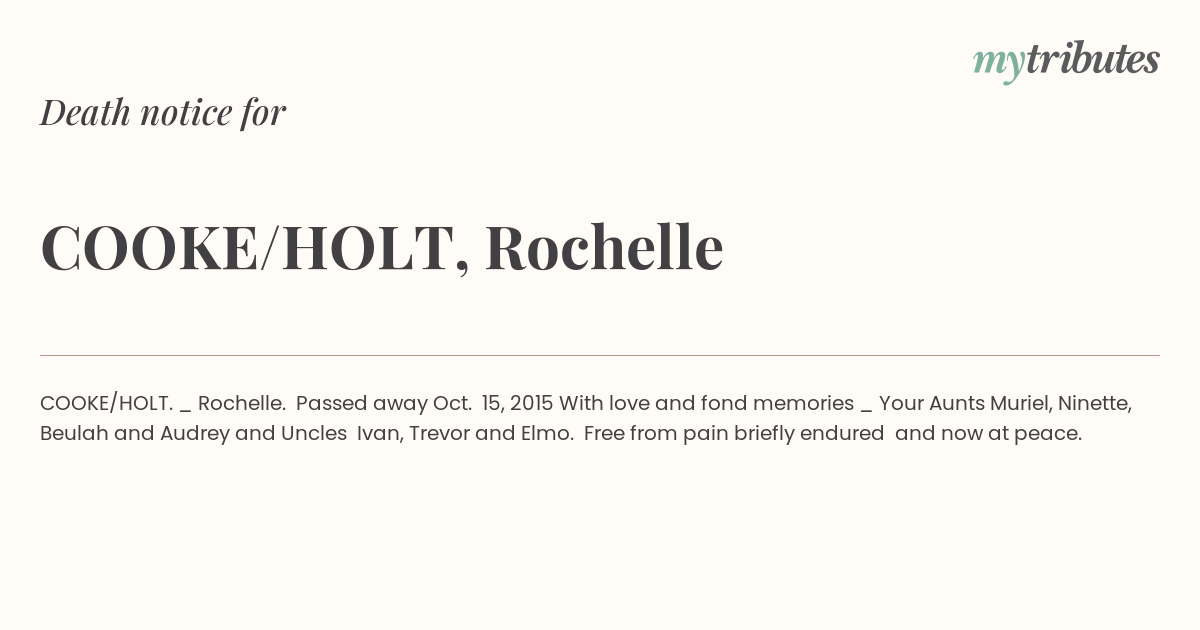1200x630 pixels.
Task: Click "COOKE/HOLT." at start of notice body
Action: pos(107,404)
